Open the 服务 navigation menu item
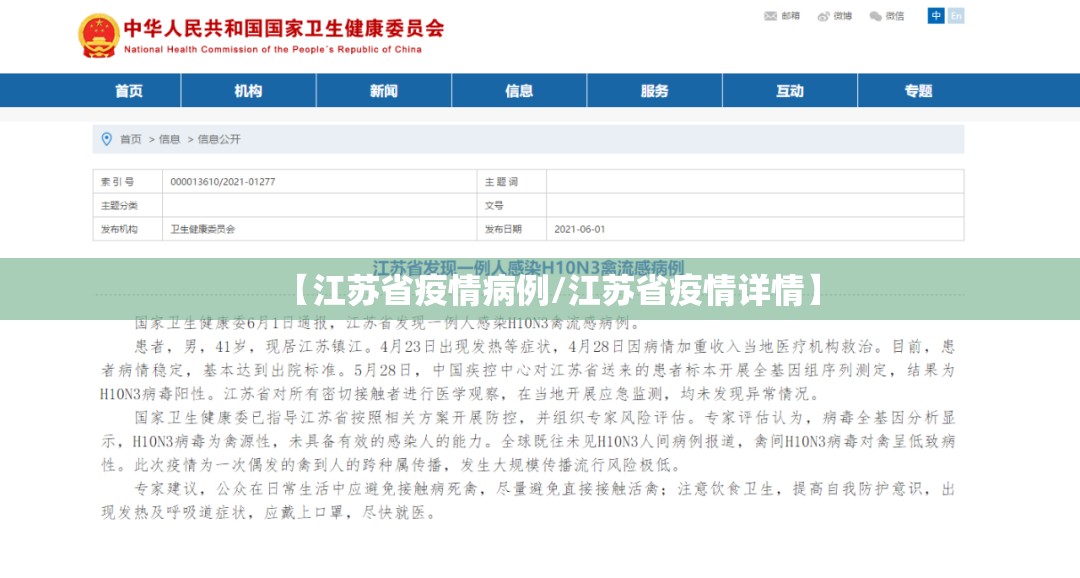The width and height of the screenshot is (1080, 578). point(654,91)
